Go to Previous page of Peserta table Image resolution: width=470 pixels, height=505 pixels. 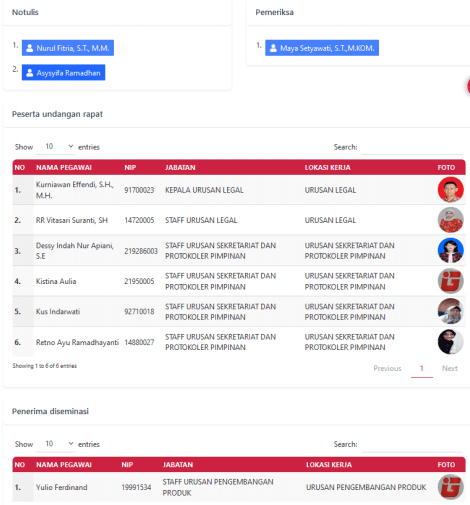[x=387, y=368]
